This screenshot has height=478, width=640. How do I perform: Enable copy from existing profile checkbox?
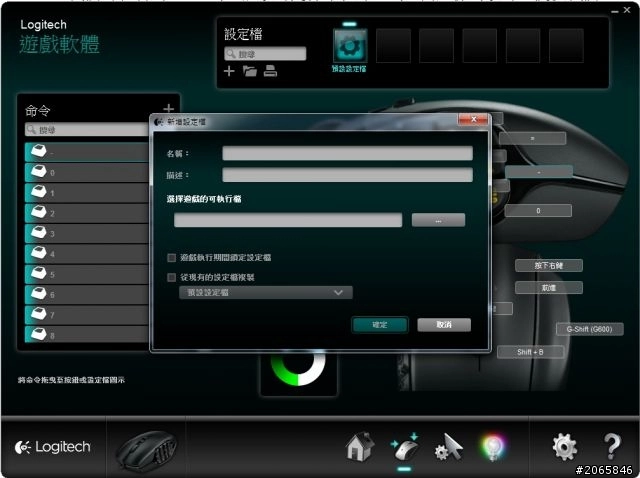coord(171,278)
